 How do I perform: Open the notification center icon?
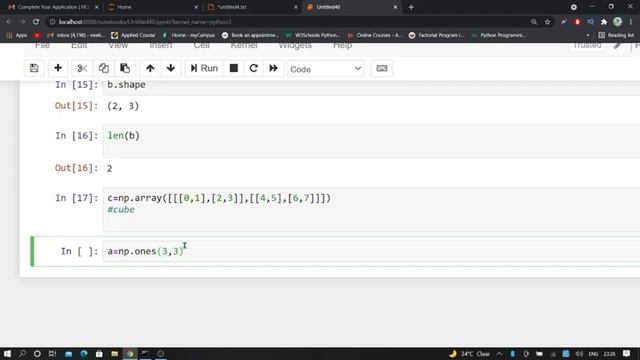627,353
